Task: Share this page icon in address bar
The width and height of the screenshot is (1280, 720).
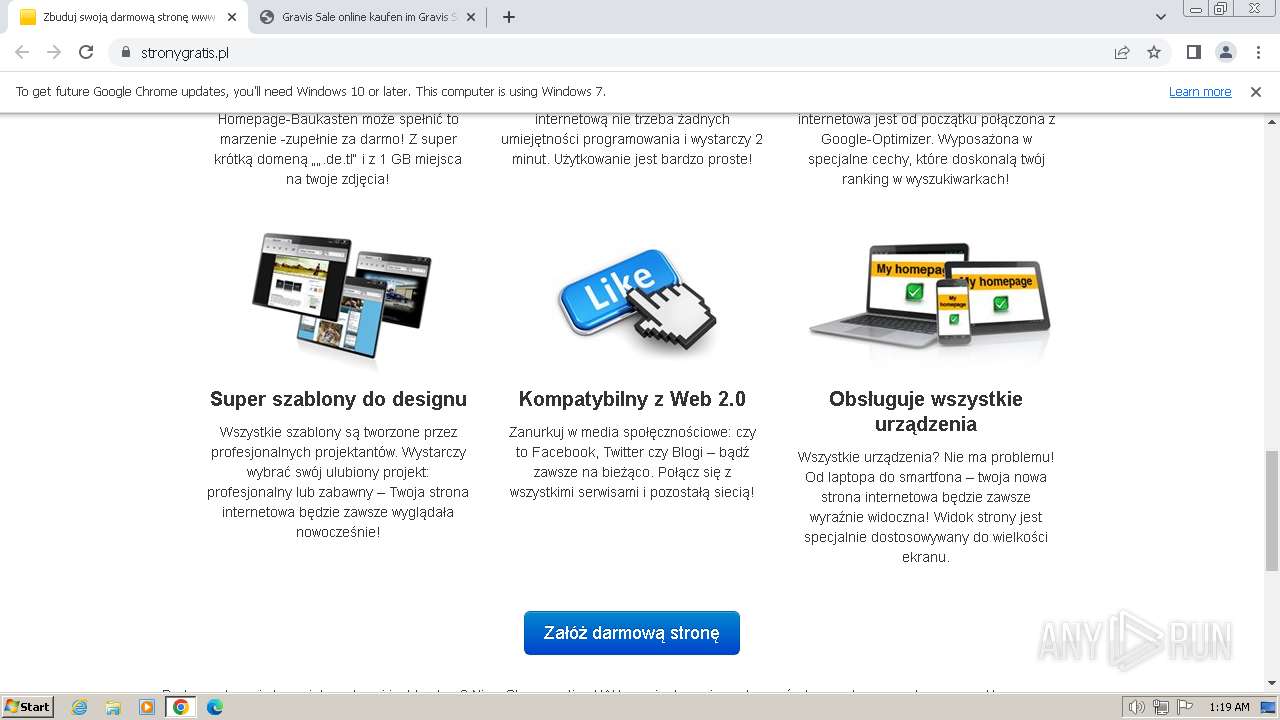Action: (1122, 52)
